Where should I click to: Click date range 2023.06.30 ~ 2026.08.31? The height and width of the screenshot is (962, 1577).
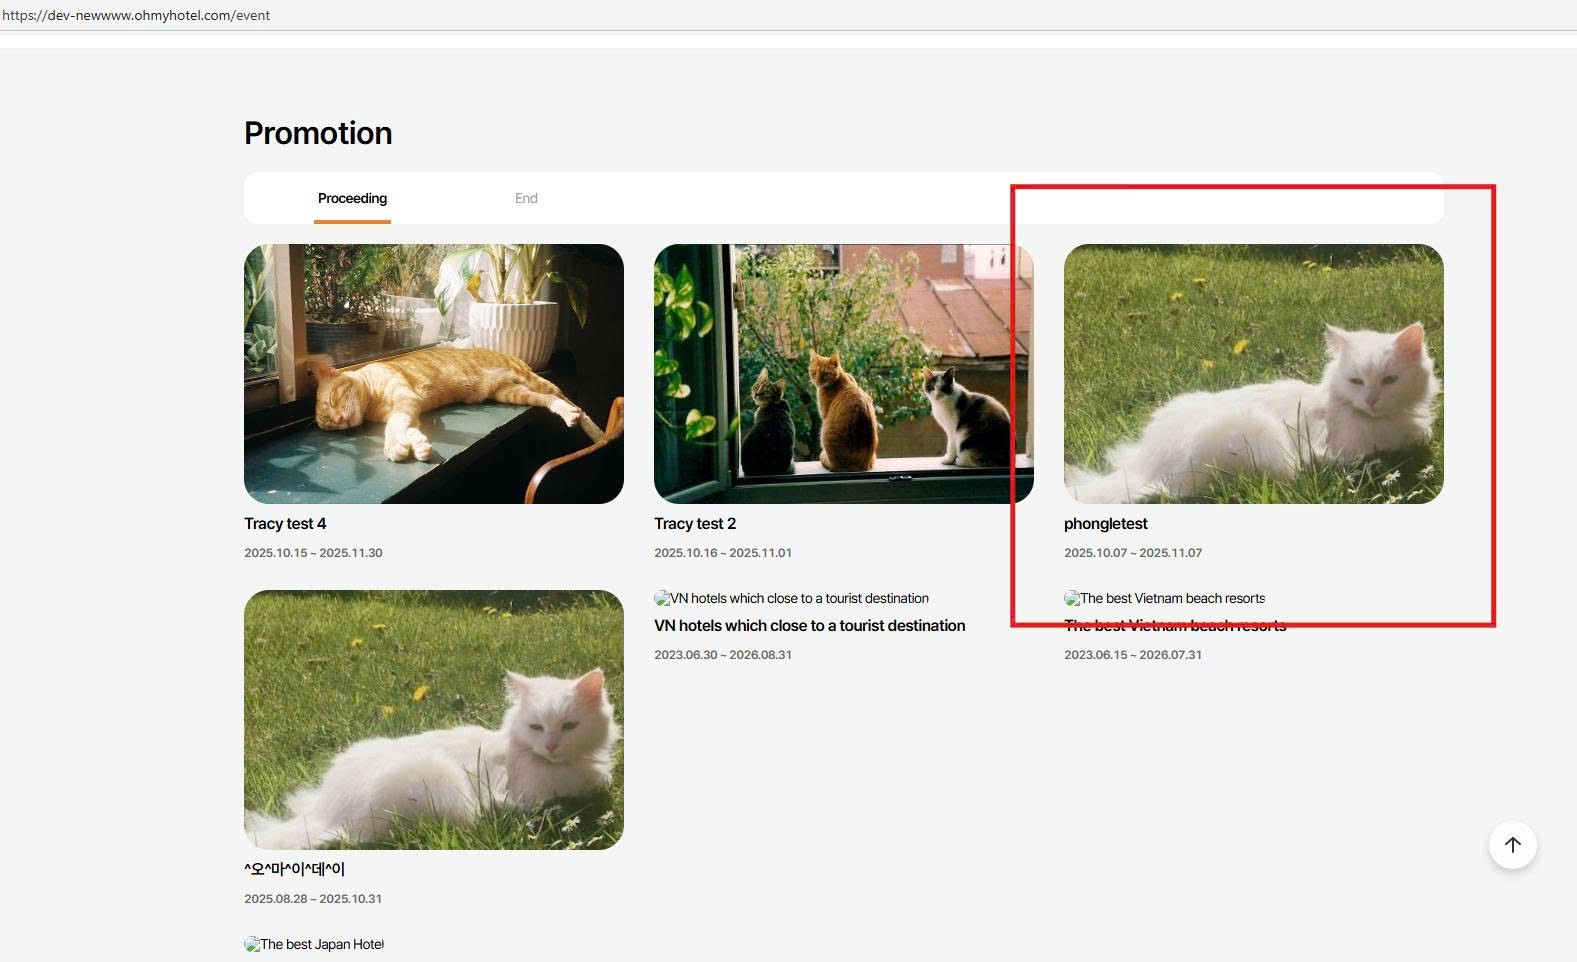point(723,655)
